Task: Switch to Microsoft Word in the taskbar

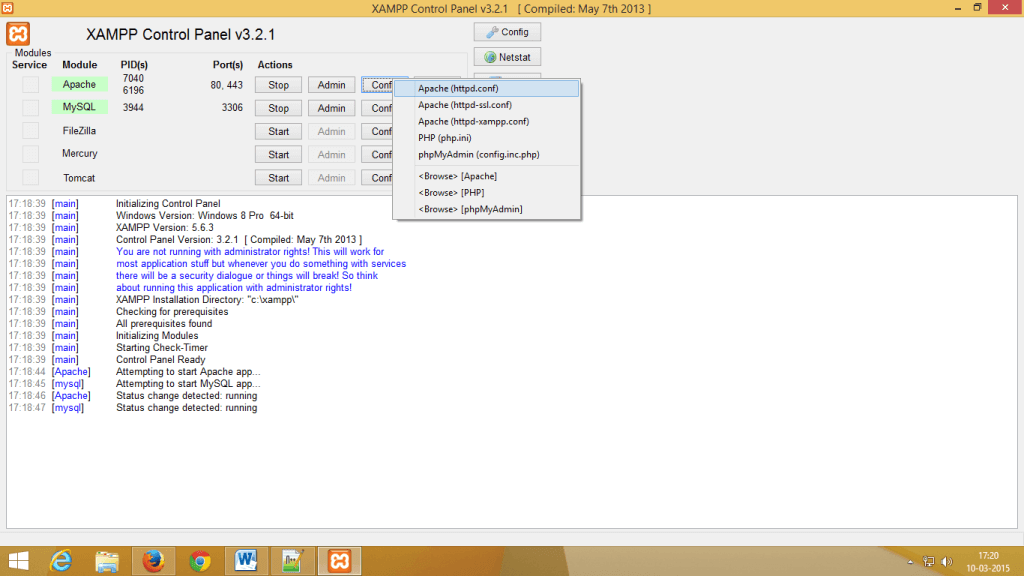Action: click(246, 561)
